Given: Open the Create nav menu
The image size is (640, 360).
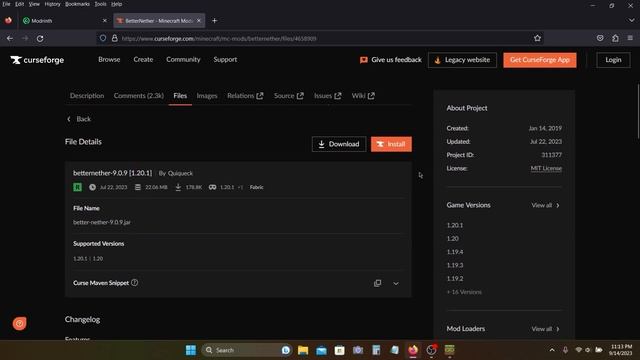Looking at the screenshot, I should pos(143,60).
